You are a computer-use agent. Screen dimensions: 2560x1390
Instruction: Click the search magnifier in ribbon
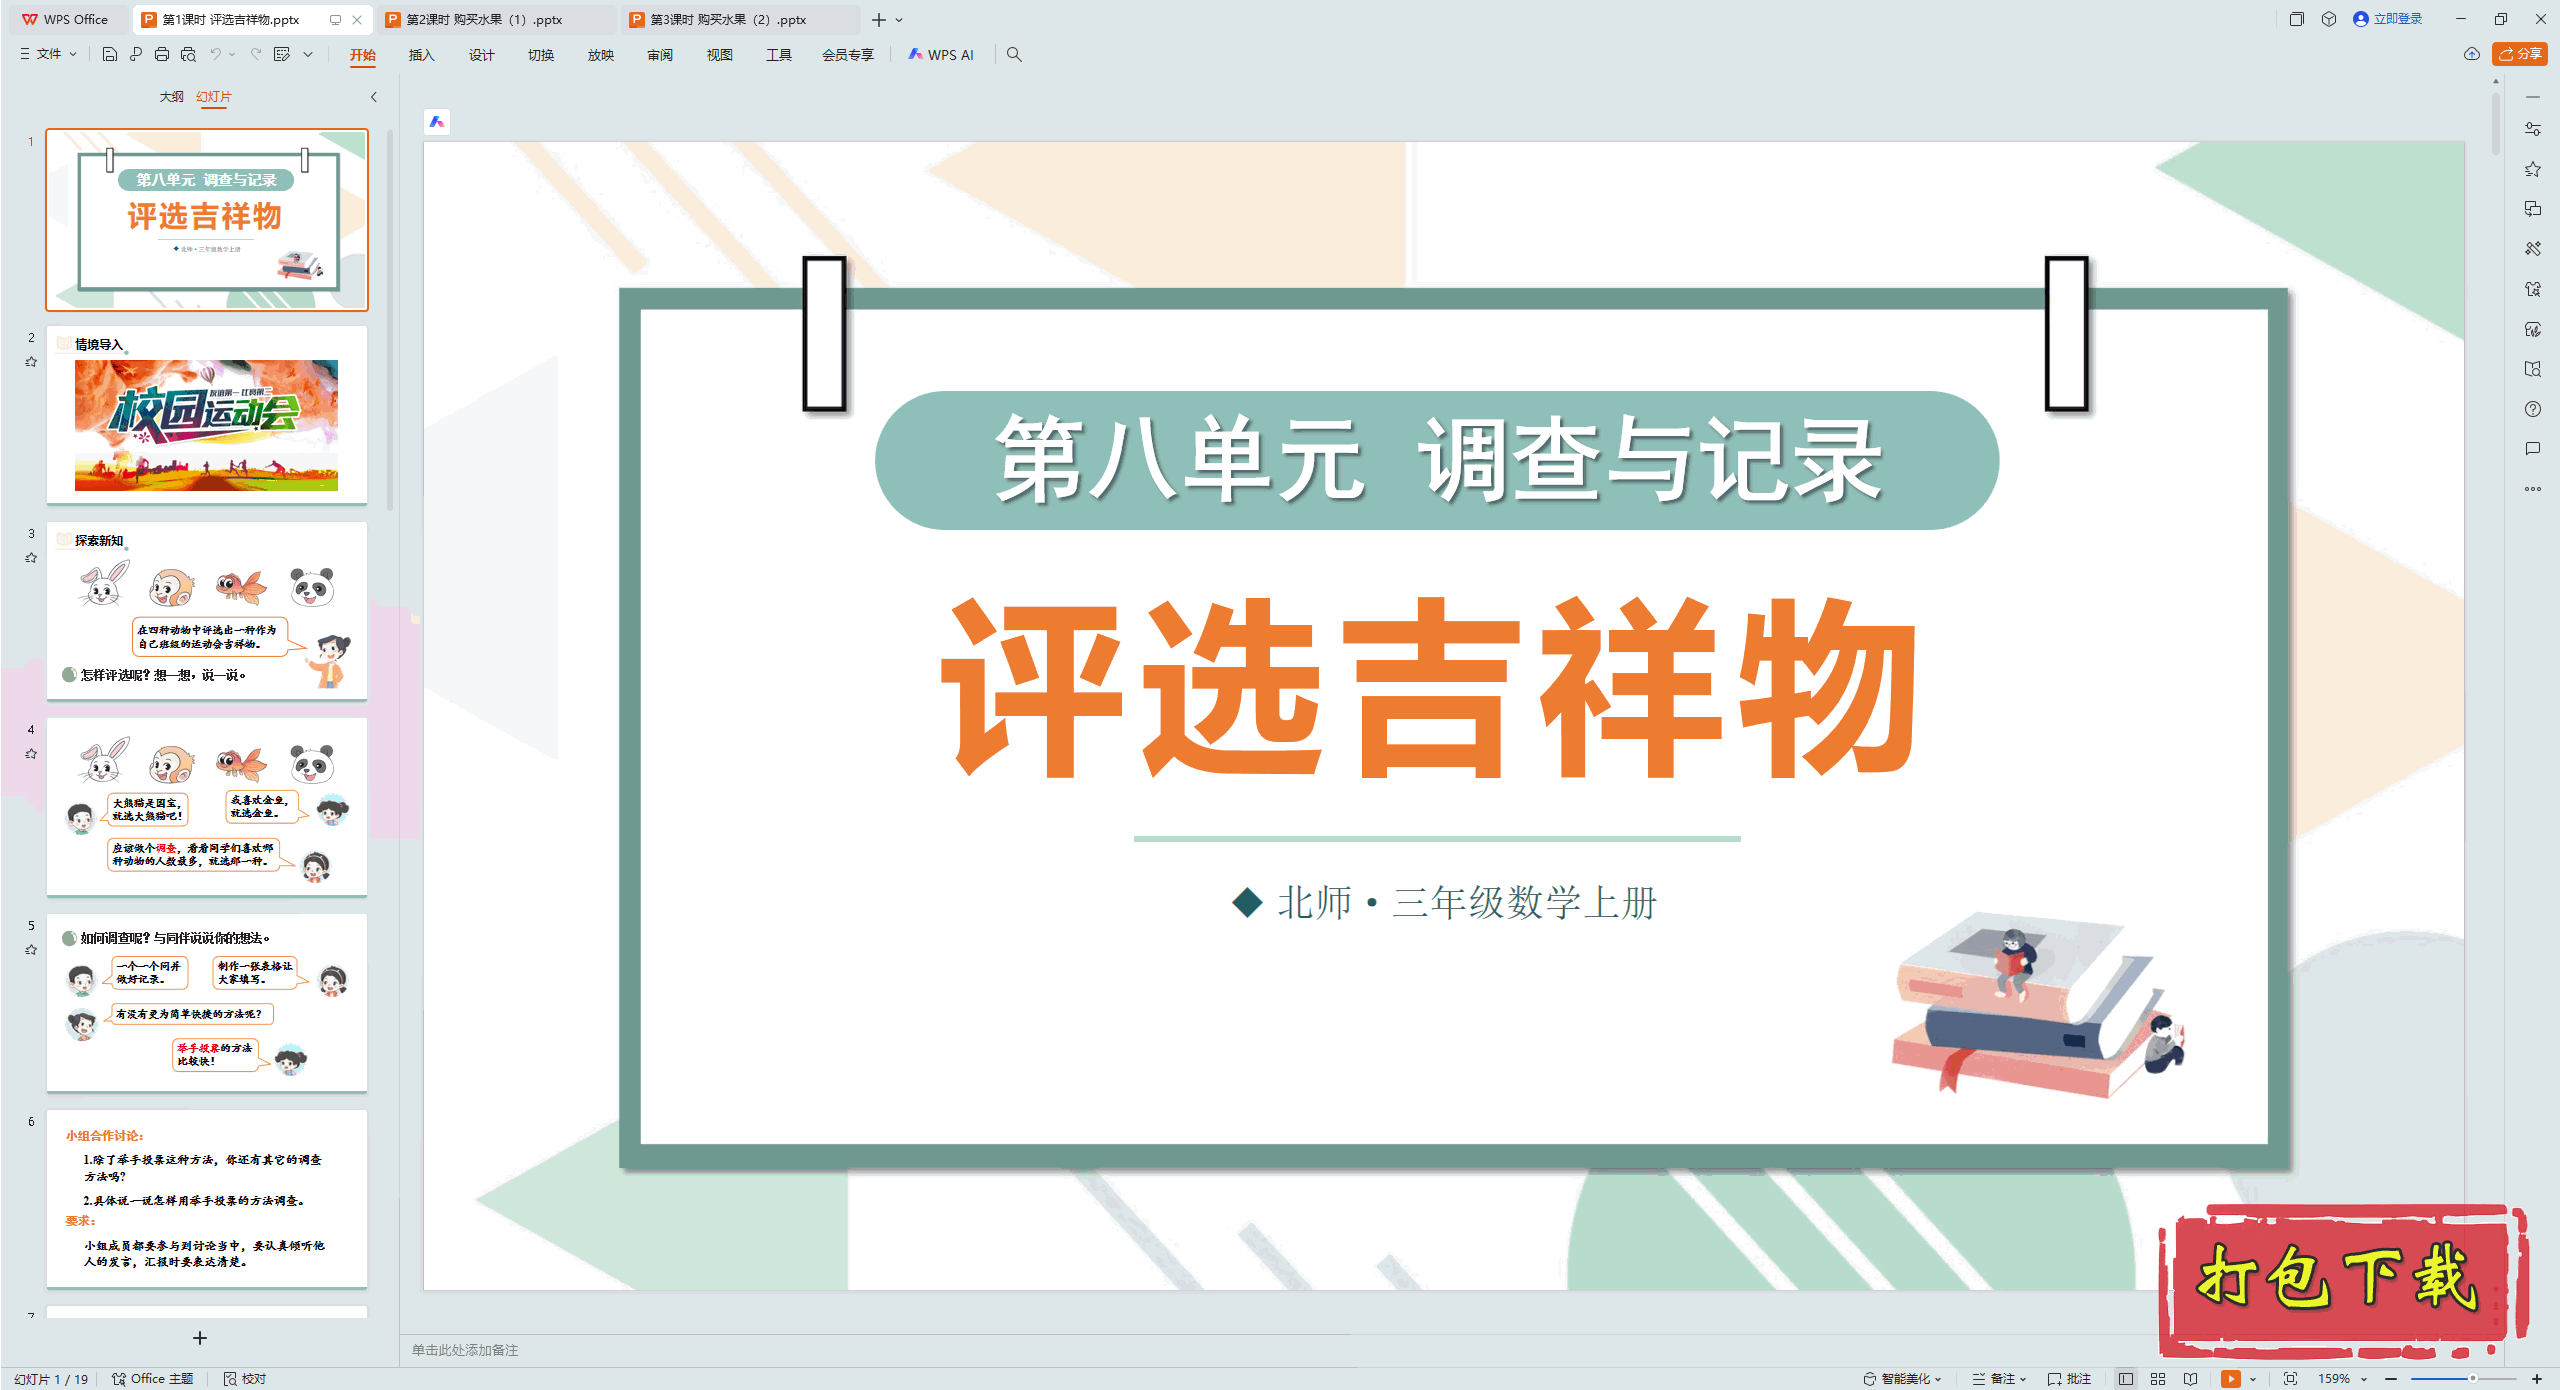(1014, 54)
